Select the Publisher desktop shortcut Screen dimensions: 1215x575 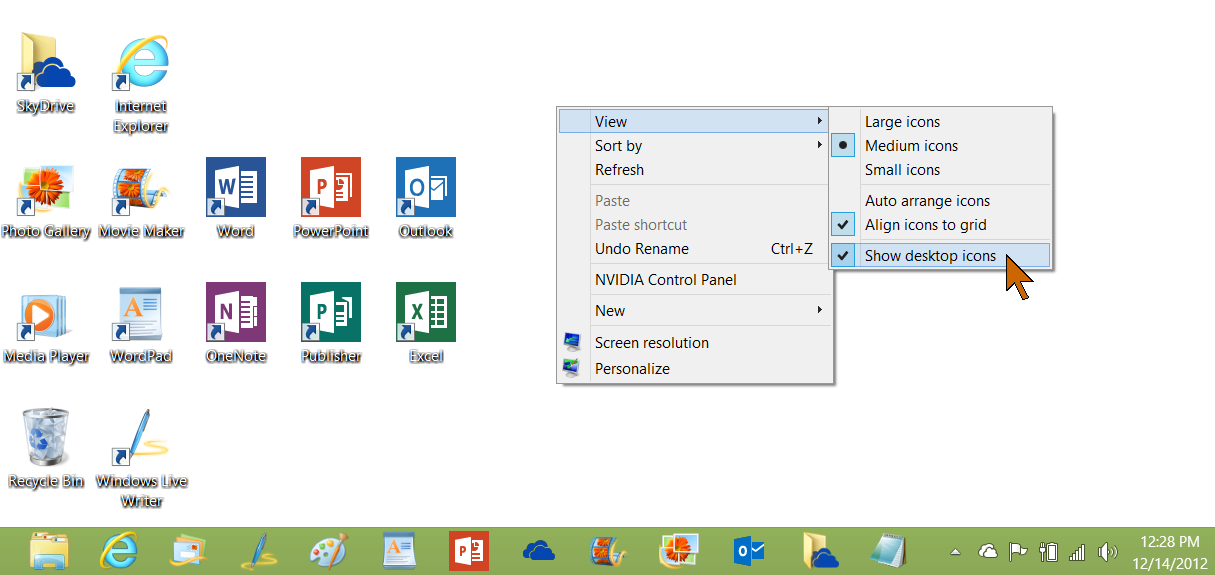(x=331, y=323)
